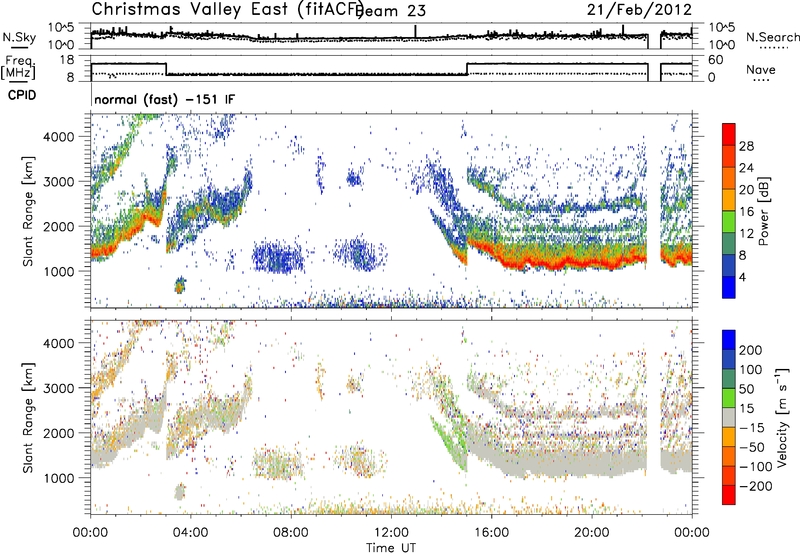
Task: Click the blue bottom of power colorbar
Action: [729, 287]
